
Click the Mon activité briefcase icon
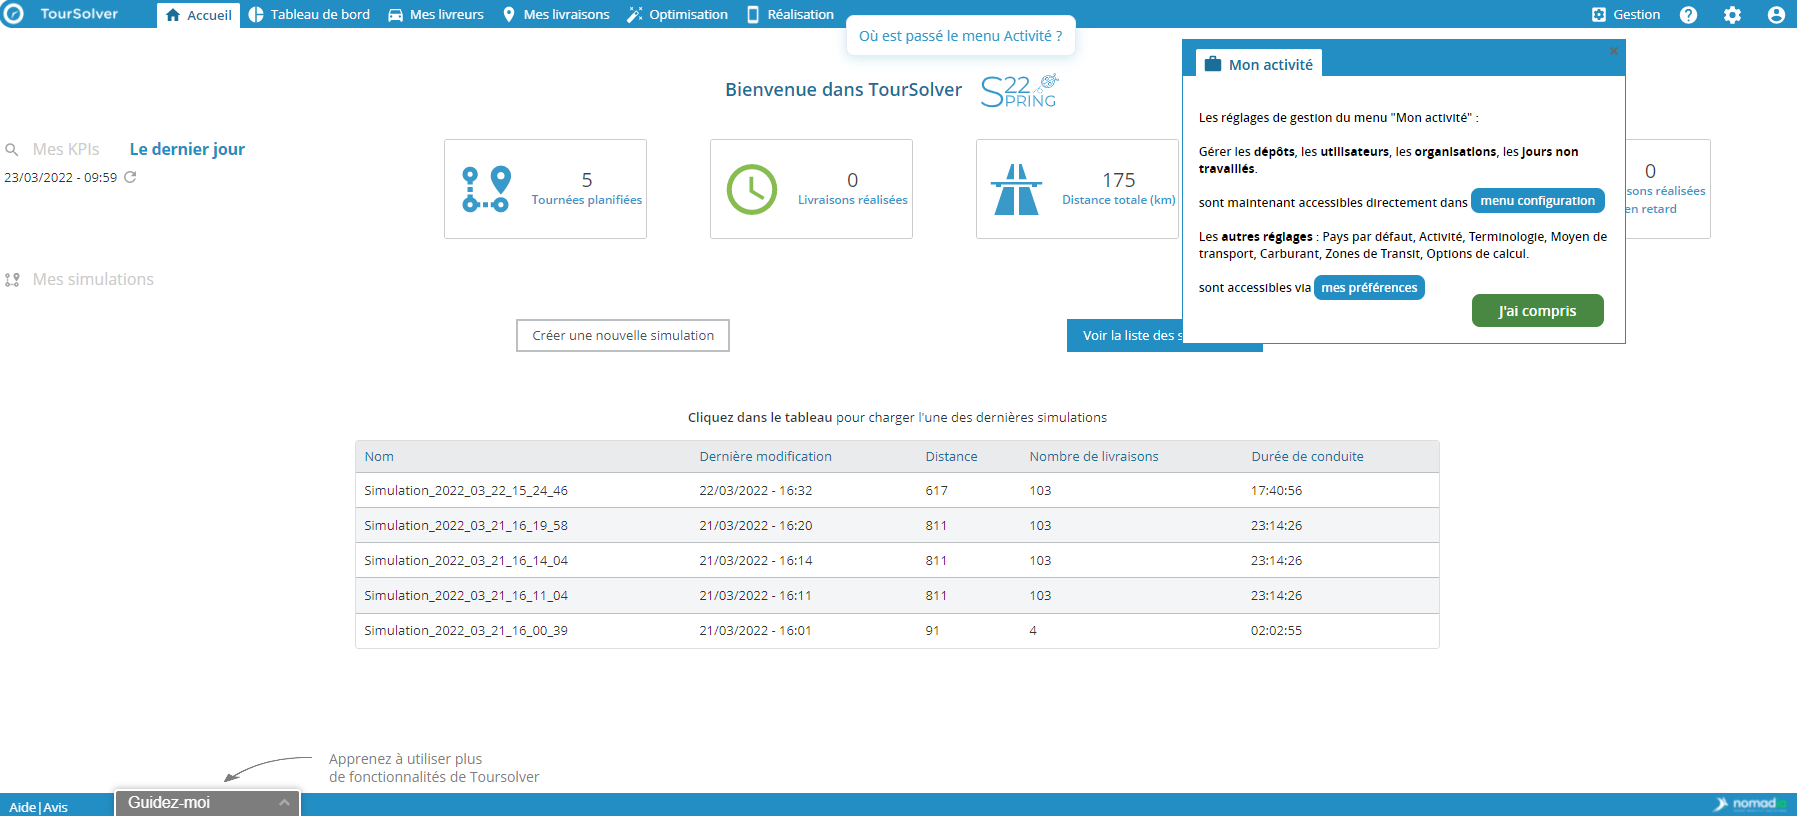pos(1213,64)
